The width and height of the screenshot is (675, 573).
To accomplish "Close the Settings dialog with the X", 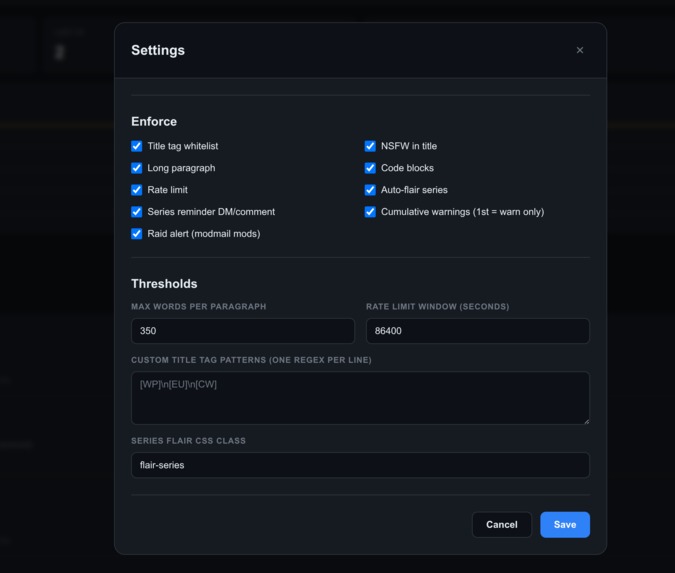I will [580, 50].
